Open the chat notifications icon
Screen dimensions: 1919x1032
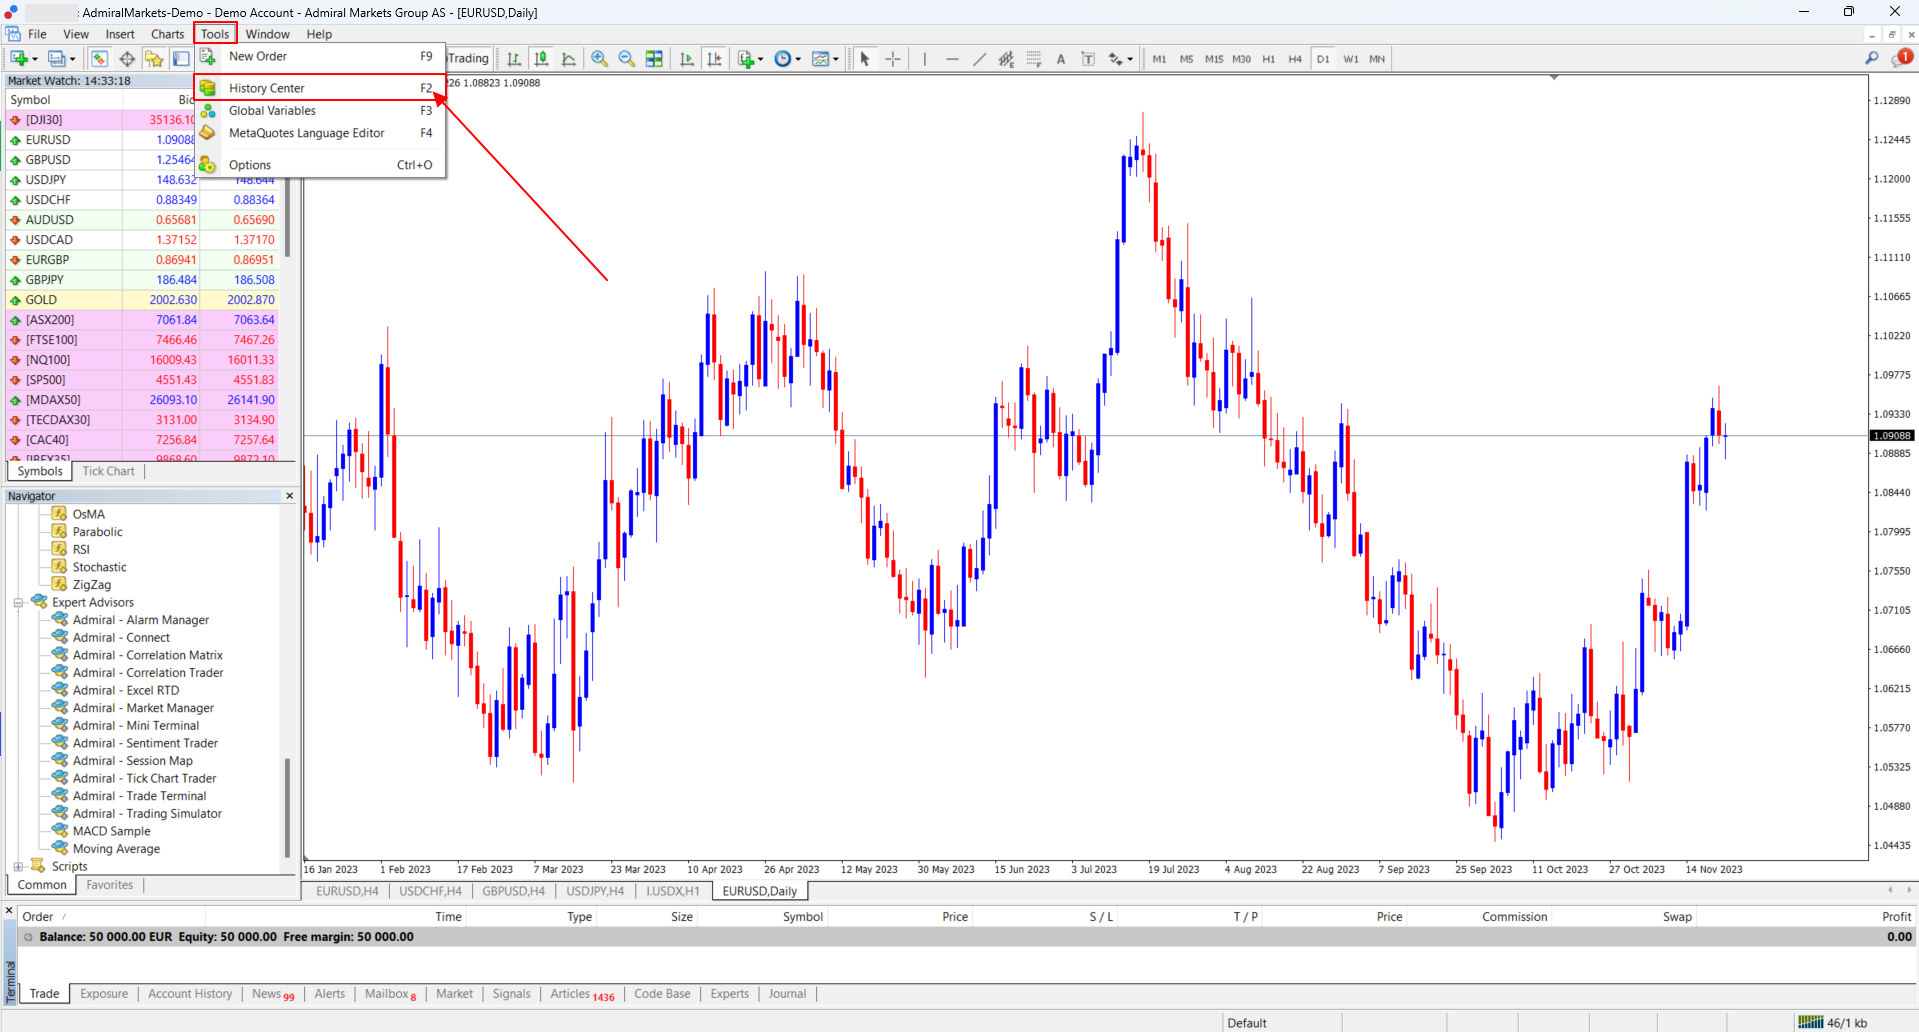tap(1901, 58)
